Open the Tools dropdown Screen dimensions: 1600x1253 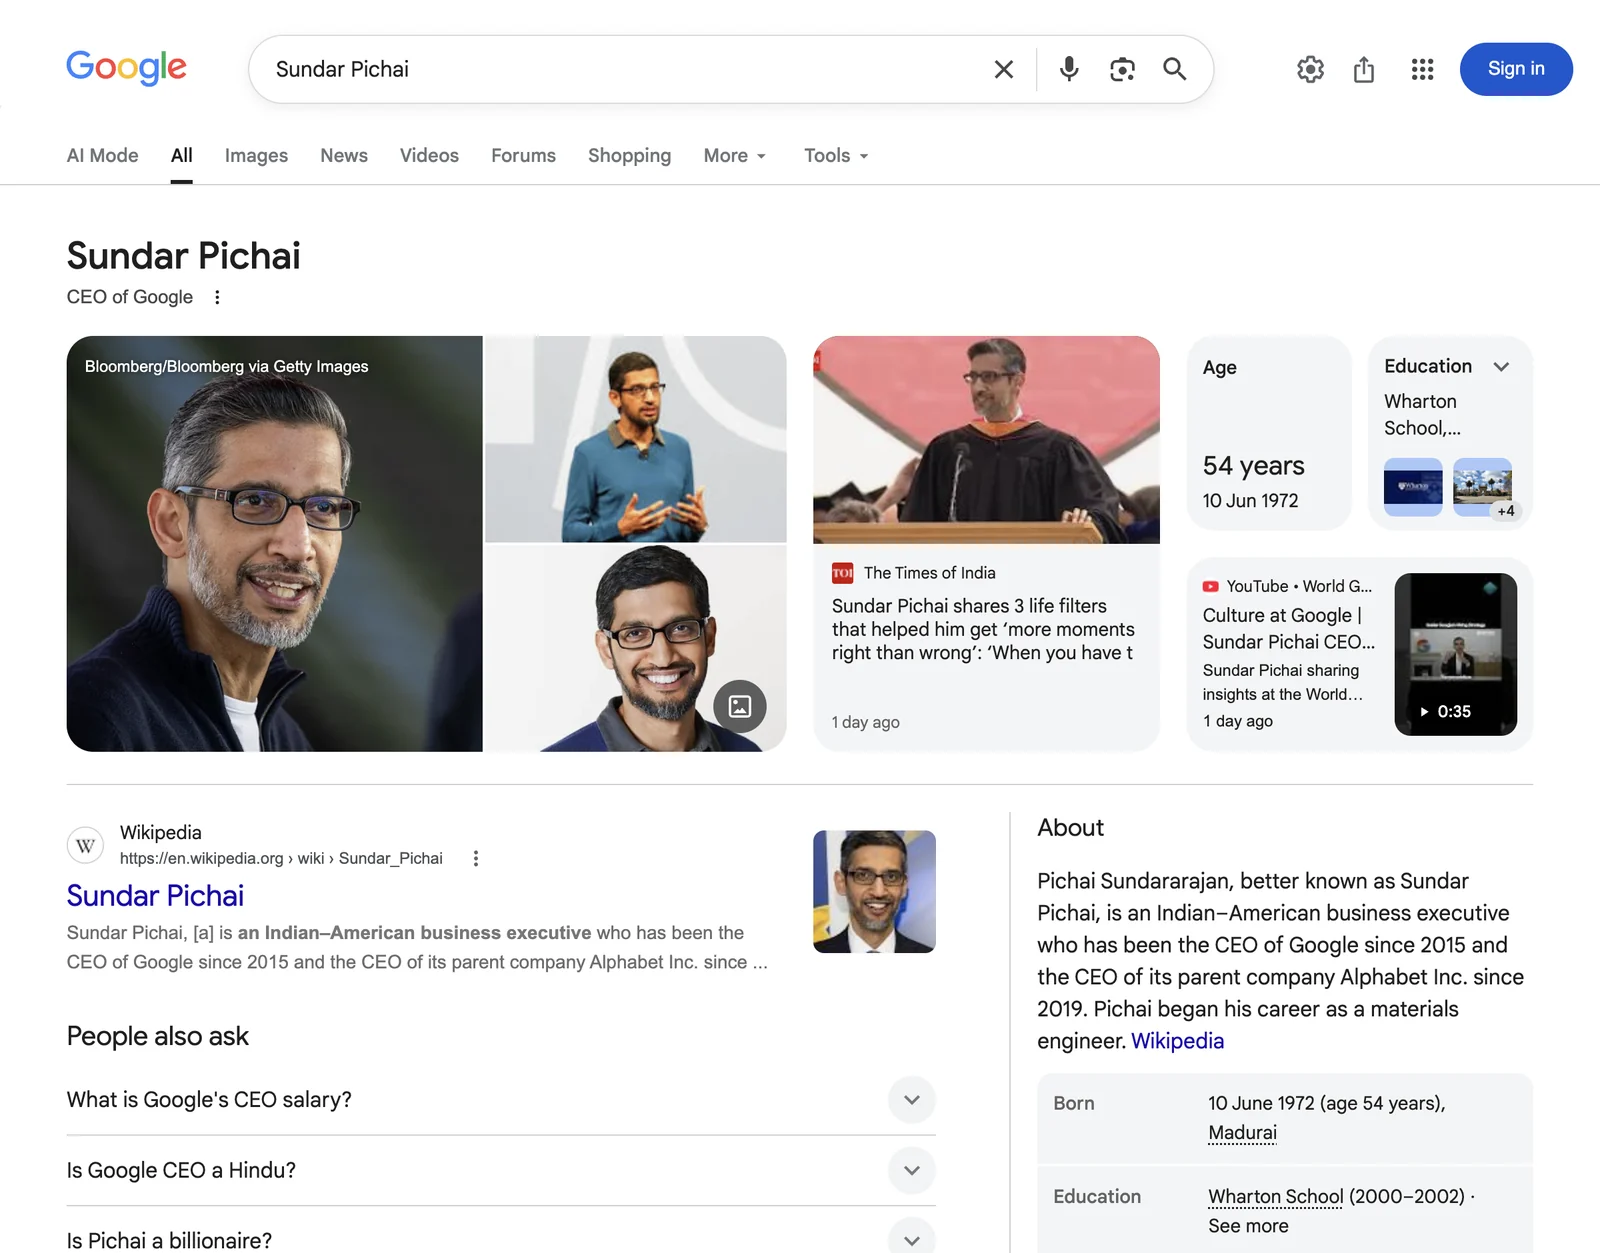(836, 155)
